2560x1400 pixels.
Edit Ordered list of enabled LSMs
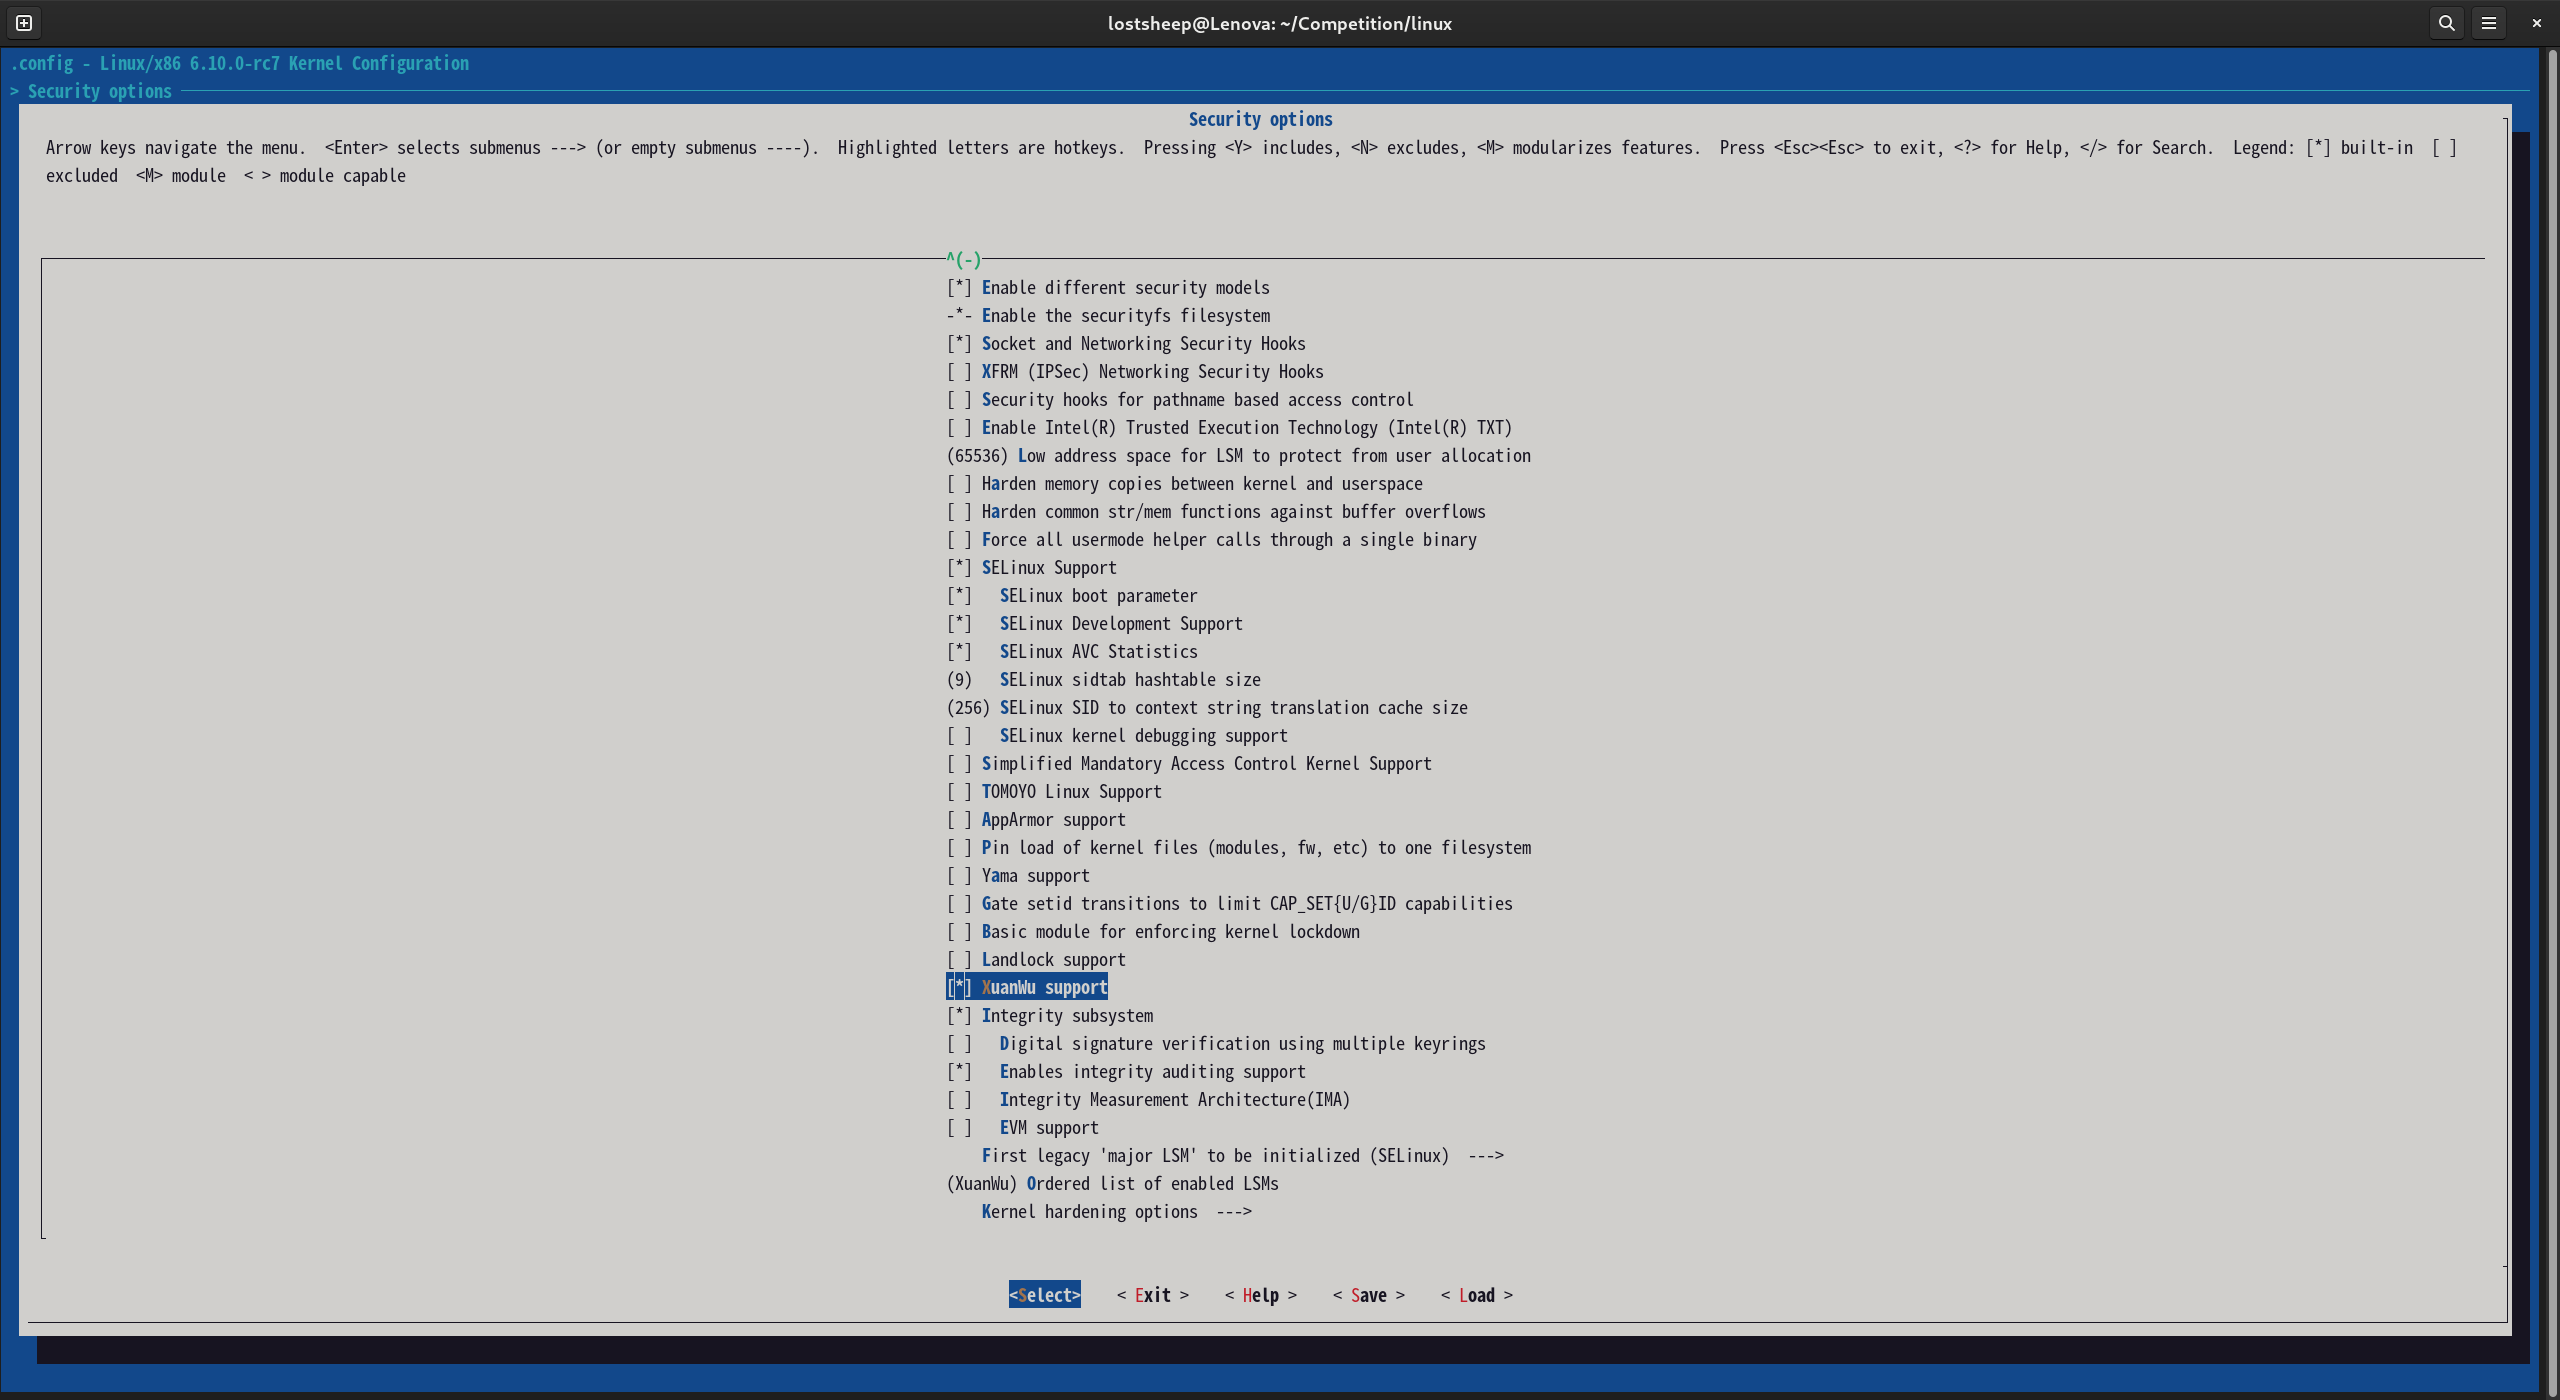coord(1113,1184)
